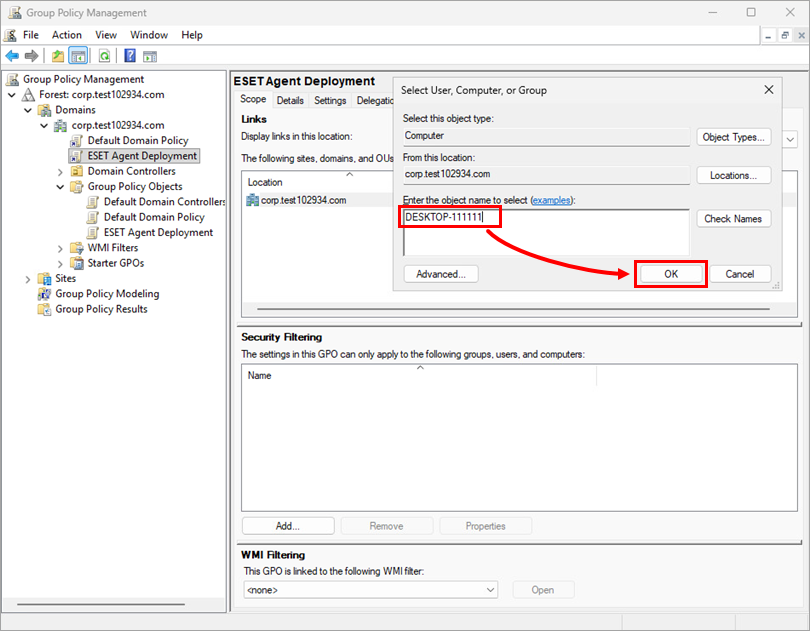810x631 pixels.
Task: Click the Back navigation arrow in the toolbar
Action: click(x=12, y=55)
